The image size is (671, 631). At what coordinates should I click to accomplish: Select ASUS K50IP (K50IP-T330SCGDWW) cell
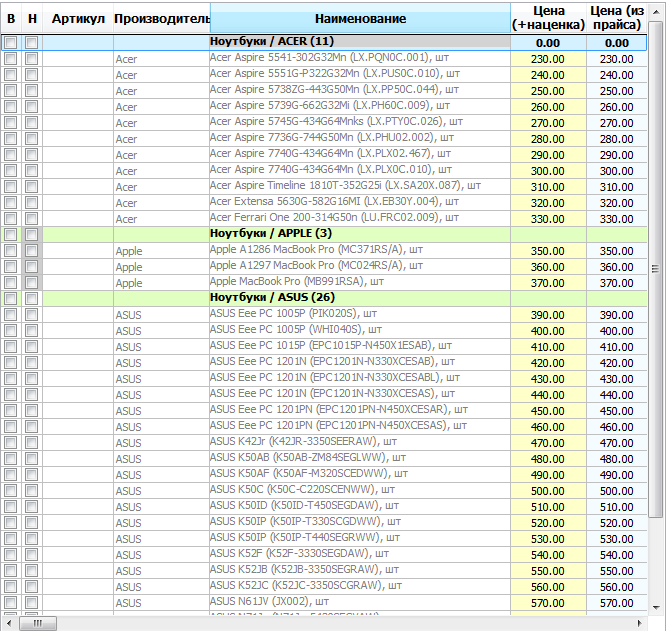[x=360, y=523]
